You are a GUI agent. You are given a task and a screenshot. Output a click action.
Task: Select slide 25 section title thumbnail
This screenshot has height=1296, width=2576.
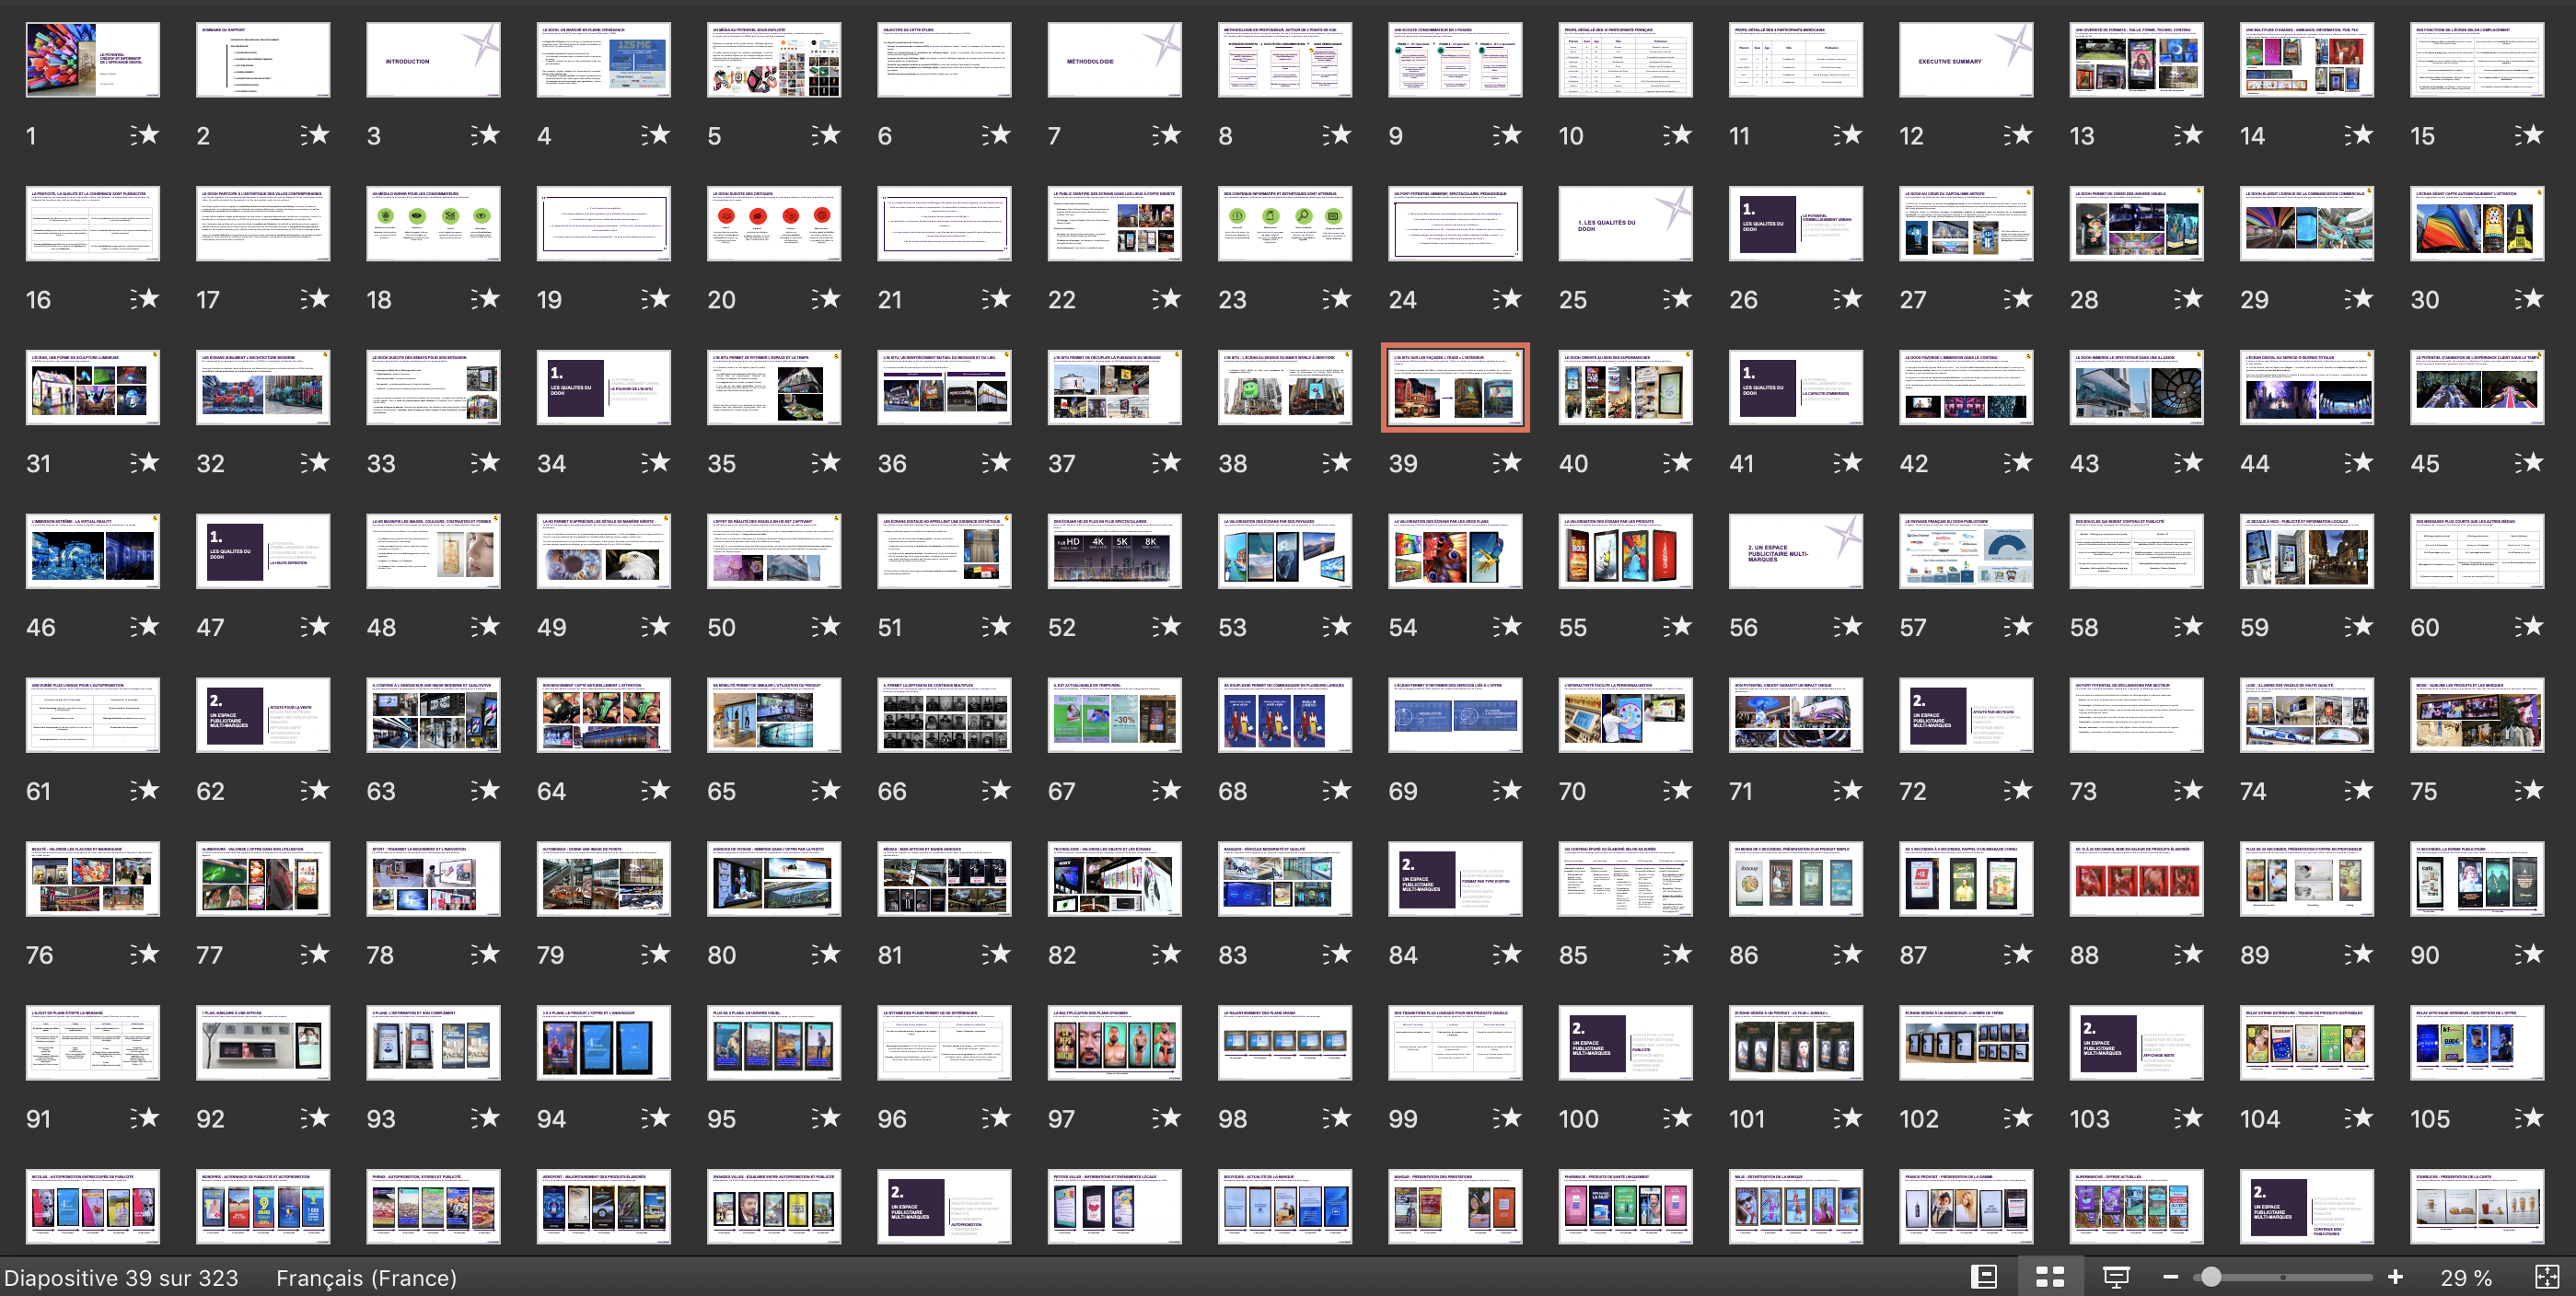tap(1625, 224)
